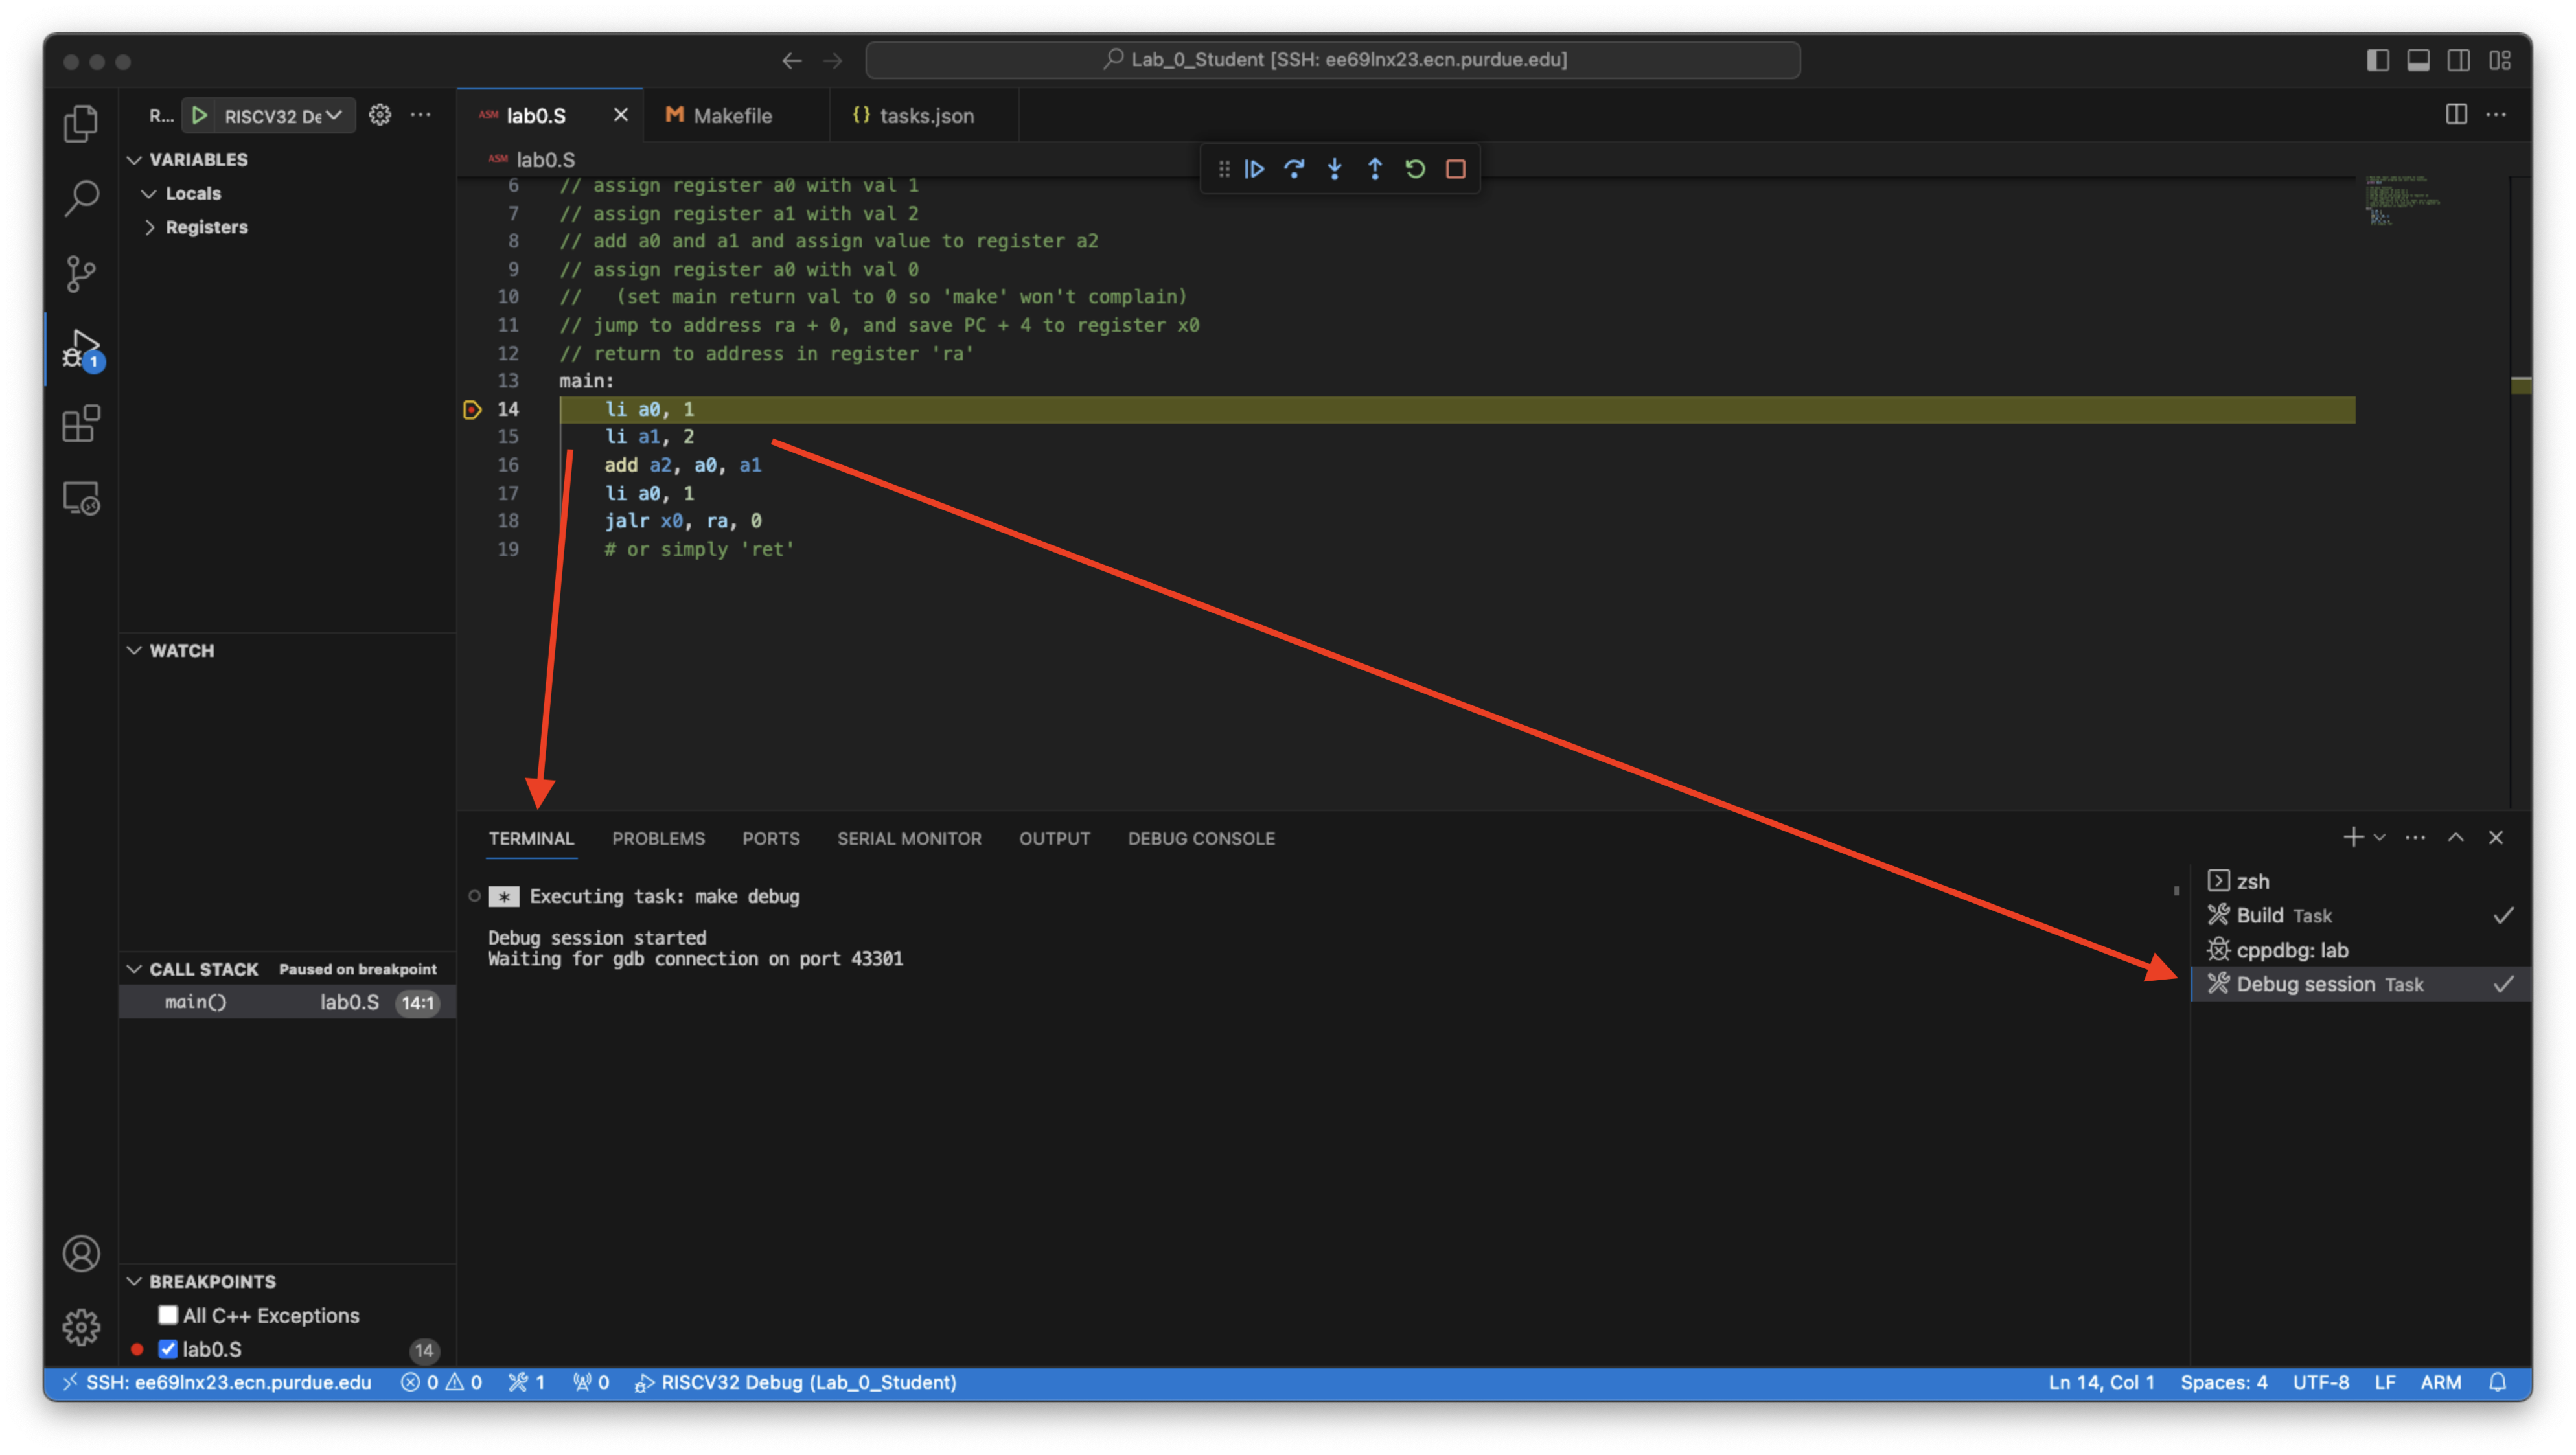
Task: Select the Build Task terminal entry
Action: pos(2361,915)
